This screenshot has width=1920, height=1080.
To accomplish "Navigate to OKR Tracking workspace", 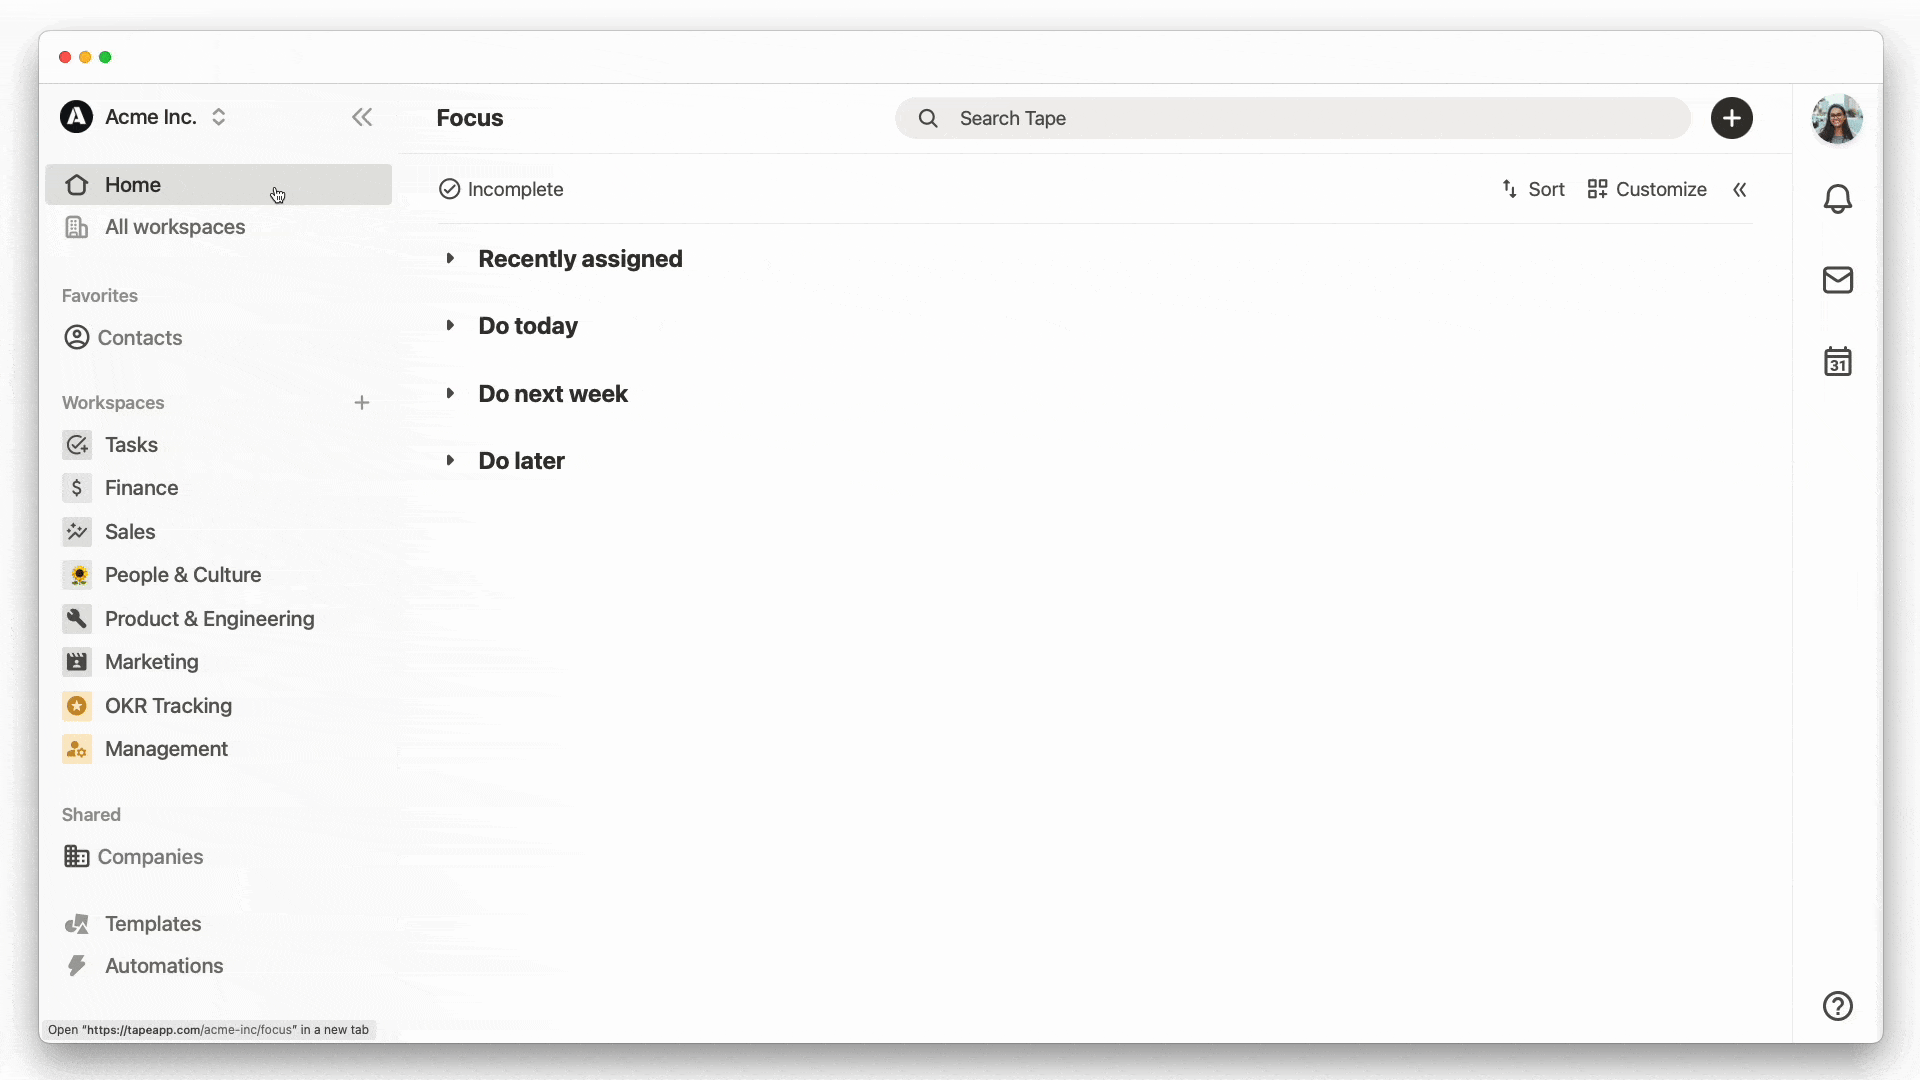I will pos(169,704).
